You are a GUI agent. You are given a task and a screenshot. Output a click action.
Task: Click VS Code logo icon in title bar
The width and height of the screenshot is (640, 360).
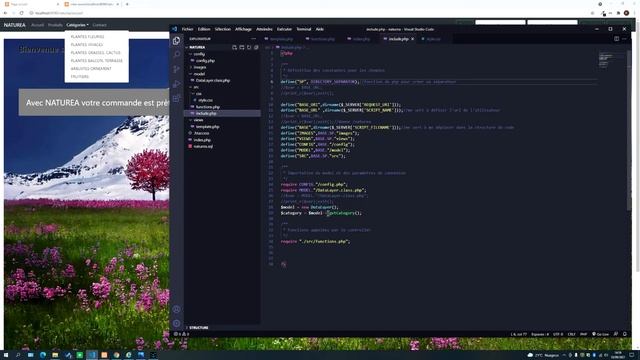click(x=175, y=29)
